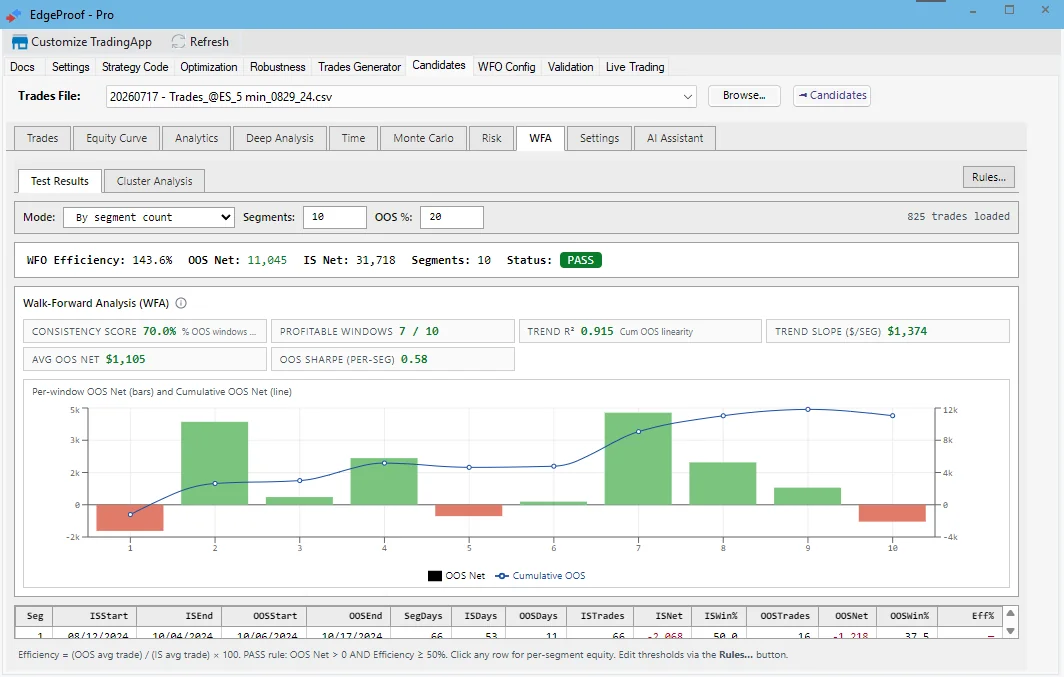The width and height of the screenshot is (1064, 677).
Task: Click the segment 9 cumulative line point
Action: click(x=808, y=410)
